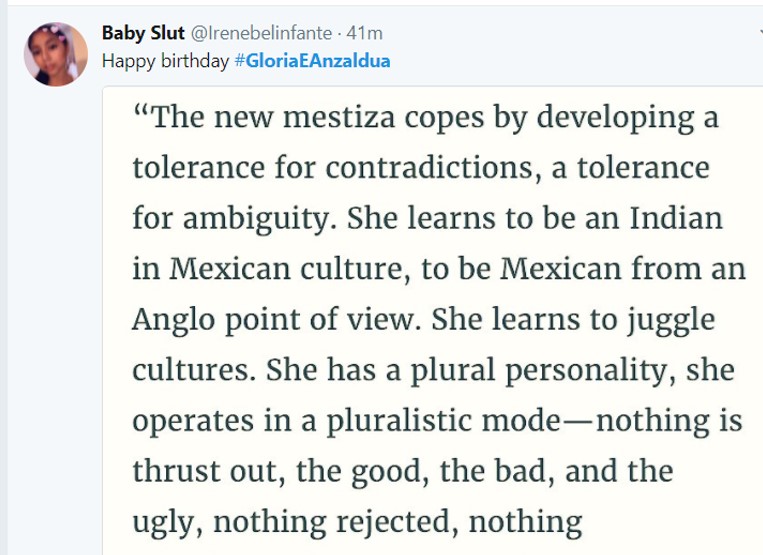Click the word "ugly" in the quote
The width and height of the screenshot is (763, 555).
point(158,523)
